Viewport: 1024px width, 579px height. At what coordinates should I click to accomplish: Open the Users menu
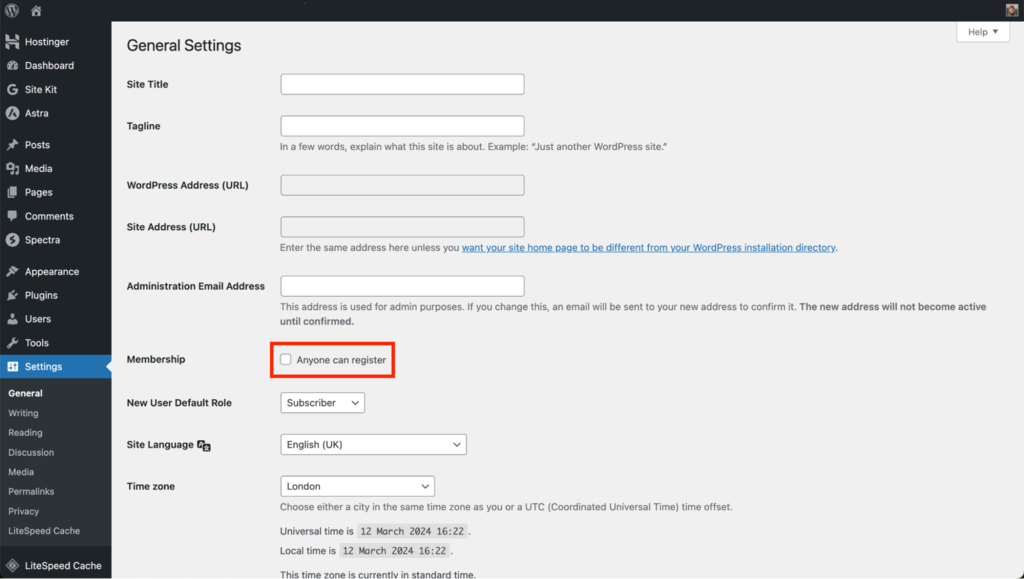point(38,319)
